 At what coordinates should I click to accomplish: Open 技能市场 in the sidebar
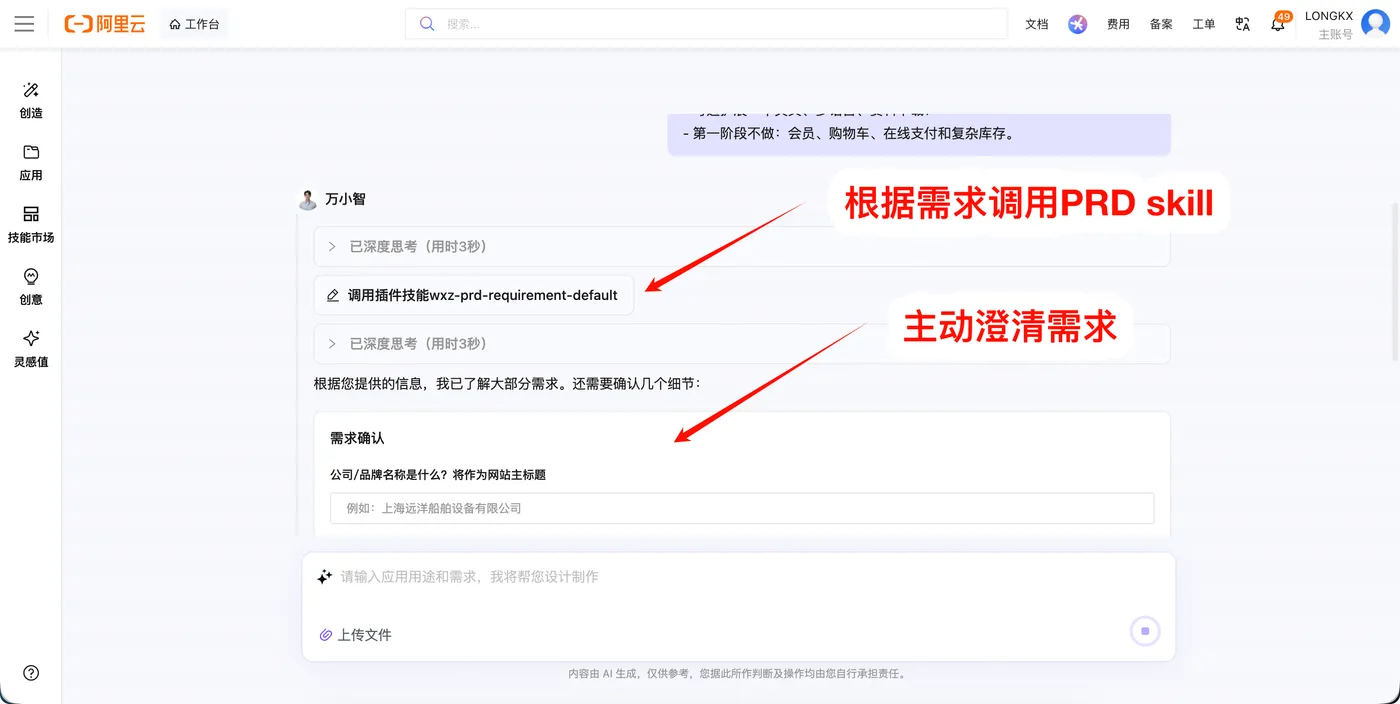(31, 225)
